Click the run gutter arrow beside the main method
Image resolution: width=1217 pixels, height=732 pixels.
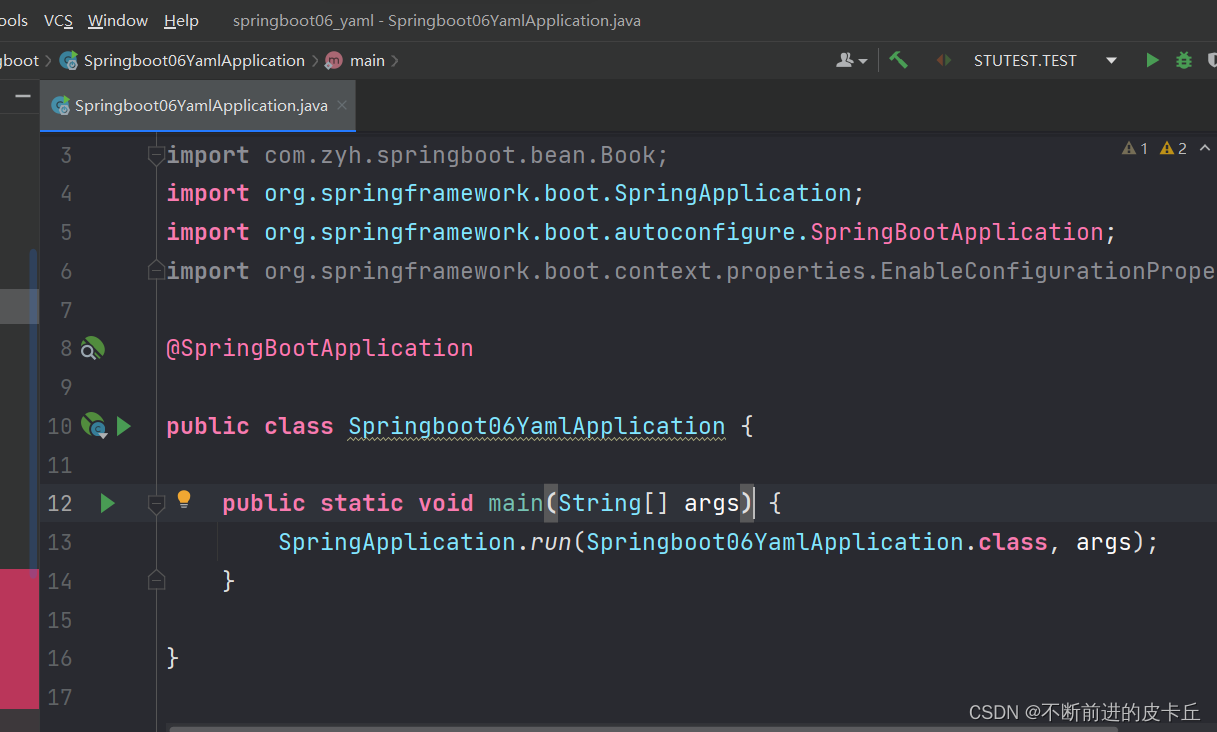[x=108, y=503]
